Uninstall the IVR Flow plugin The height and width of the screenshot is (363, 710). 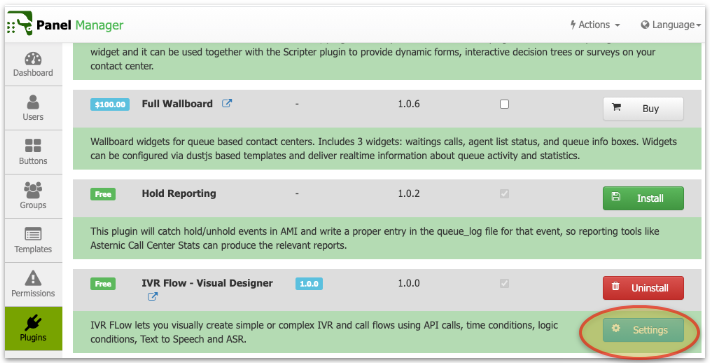643,288
